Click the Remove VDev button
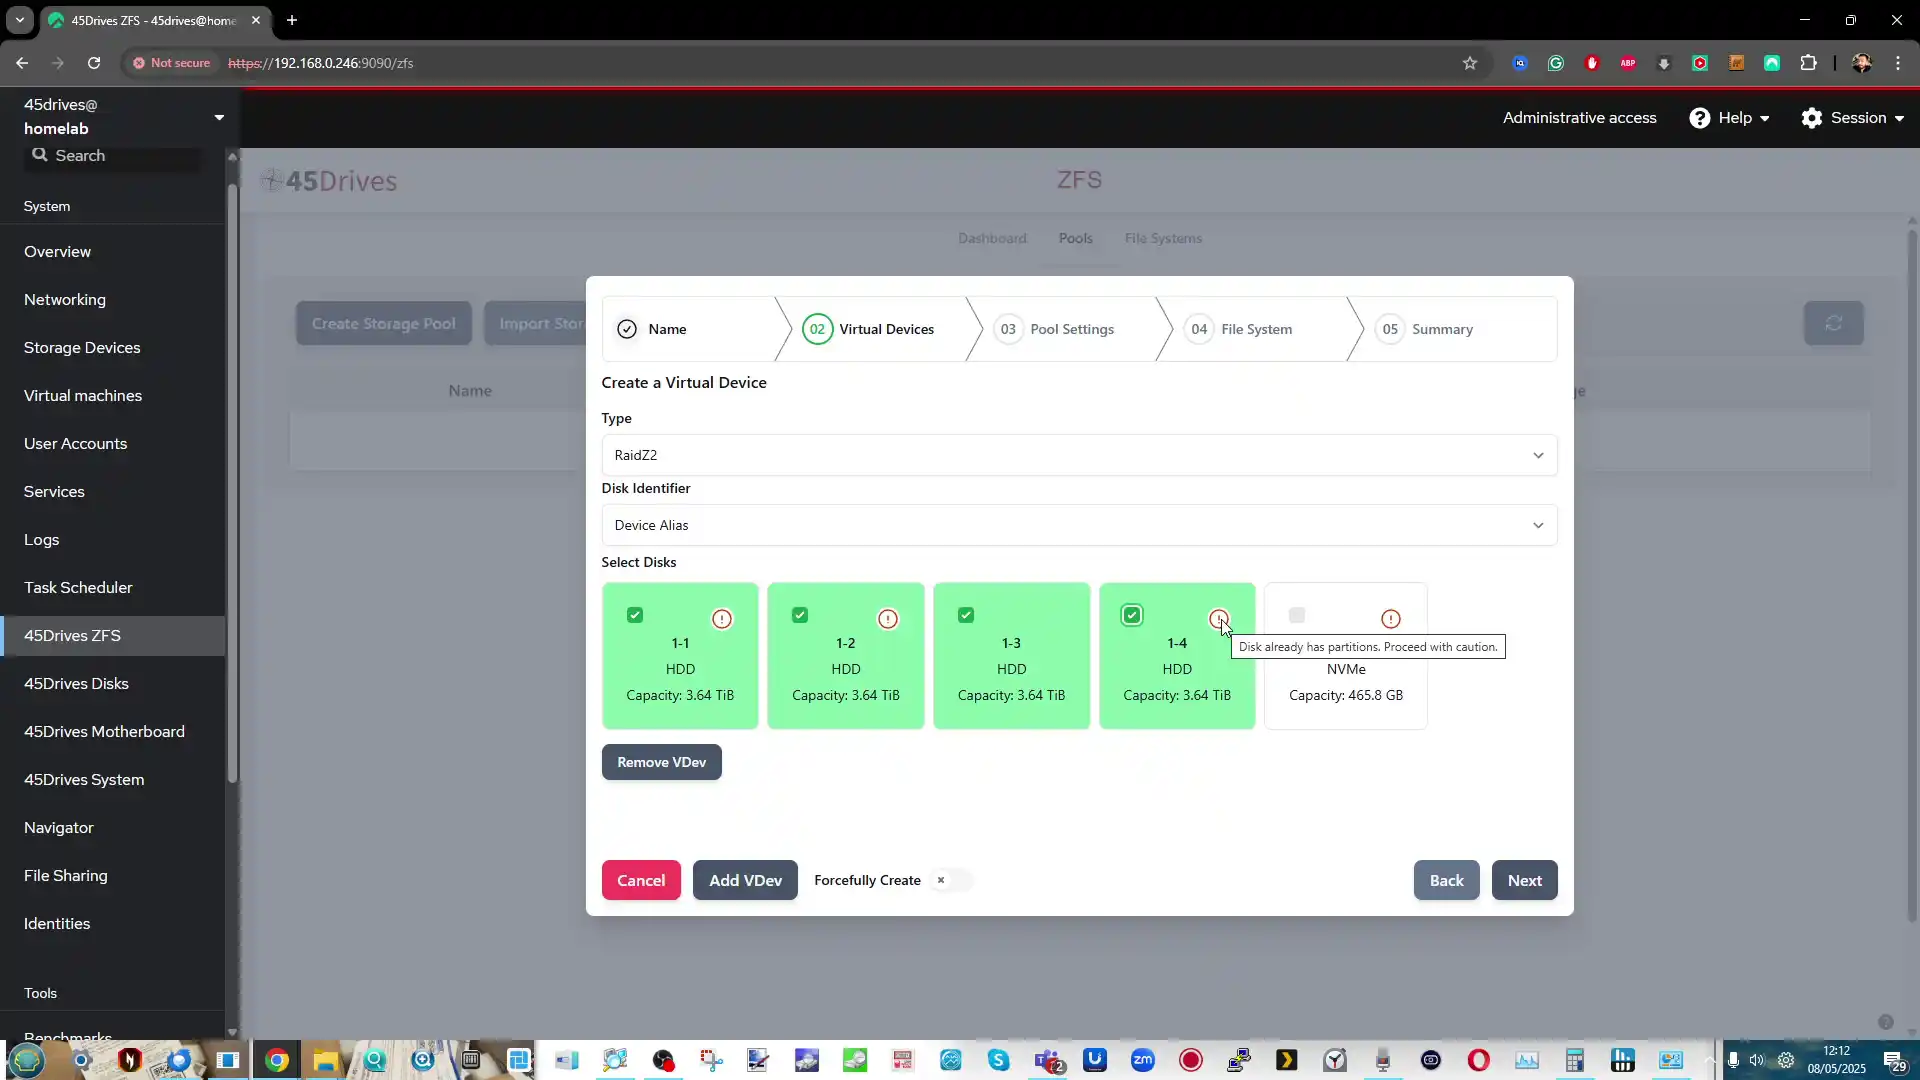The width and height of the screenshot is (1920, 1080). (661, 762)
